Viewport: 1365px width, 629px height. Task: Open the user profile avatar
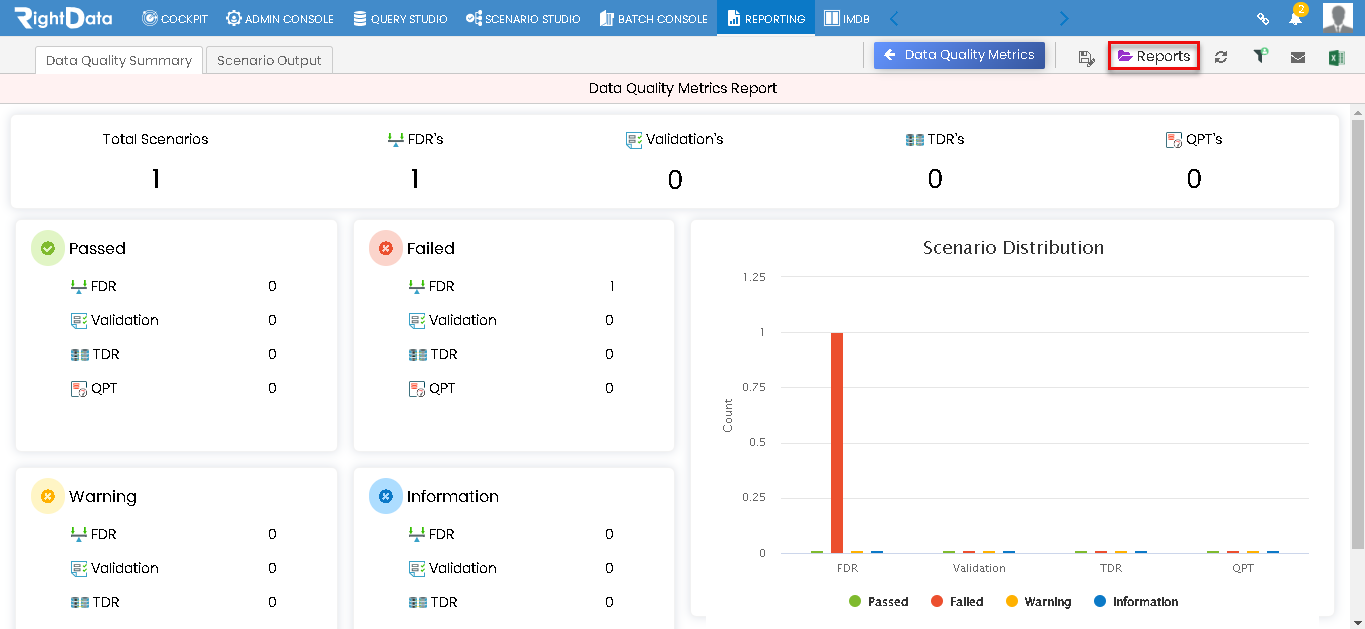point(1338,18)
